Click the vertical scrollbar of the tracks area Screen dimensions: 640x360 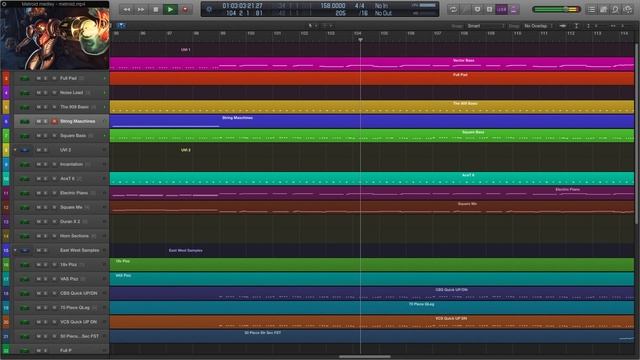[636, 133]
